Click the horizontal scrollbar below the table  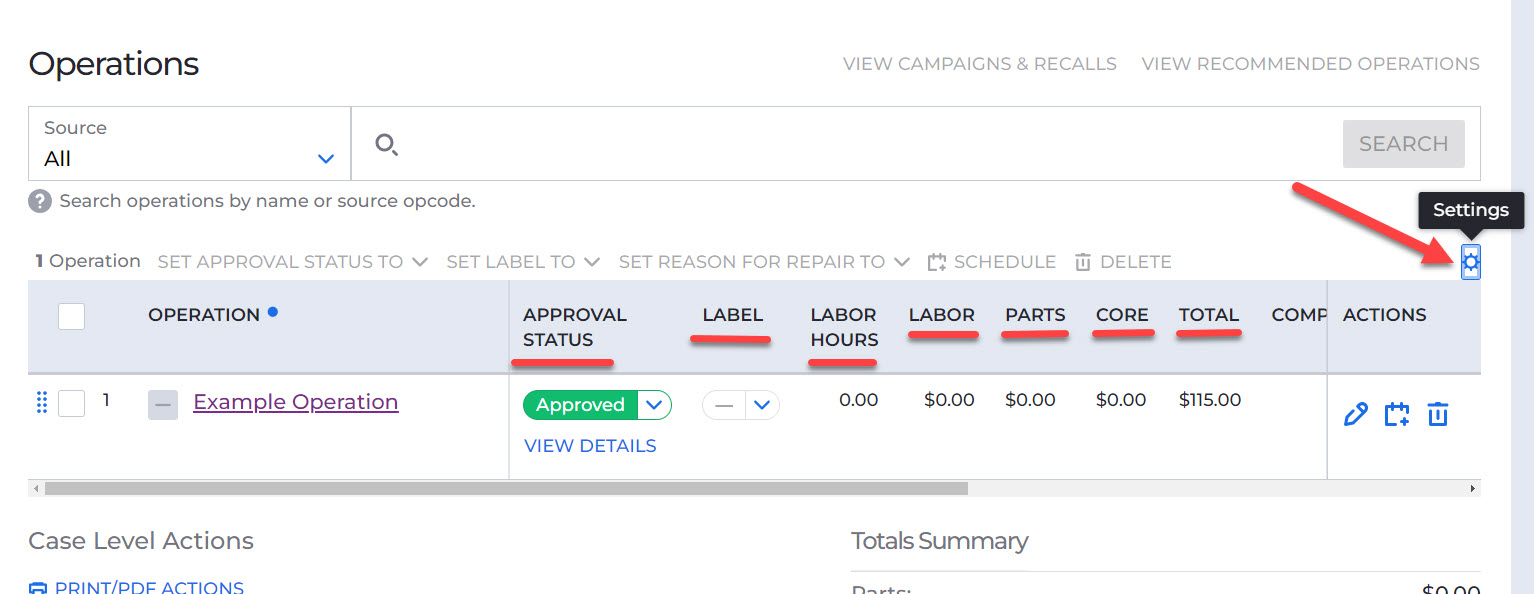click(x=500, y=488)
